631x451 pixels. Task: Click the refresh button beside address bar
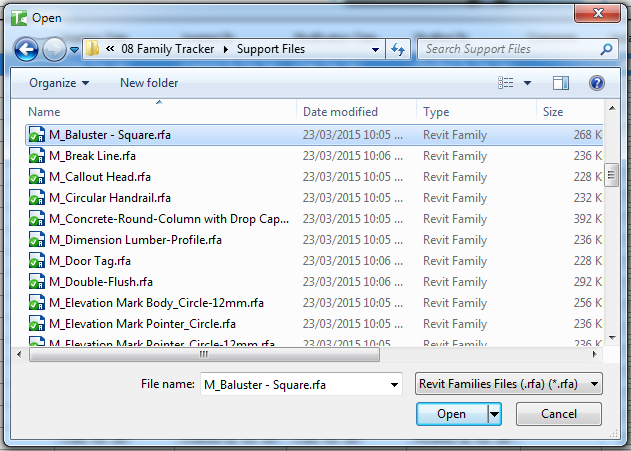pos(398,49)
